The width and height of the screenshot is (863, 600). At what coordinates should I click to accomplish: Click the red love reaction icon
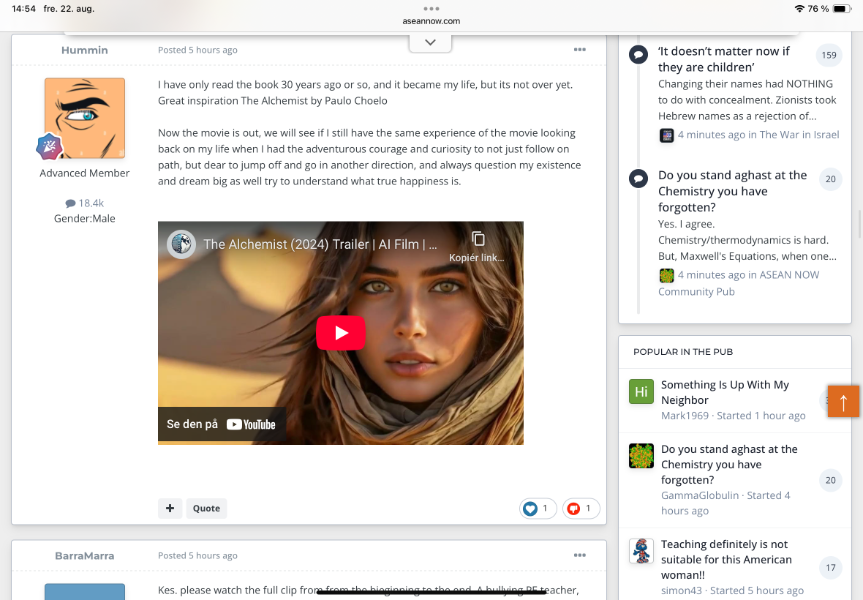(574, 509)
